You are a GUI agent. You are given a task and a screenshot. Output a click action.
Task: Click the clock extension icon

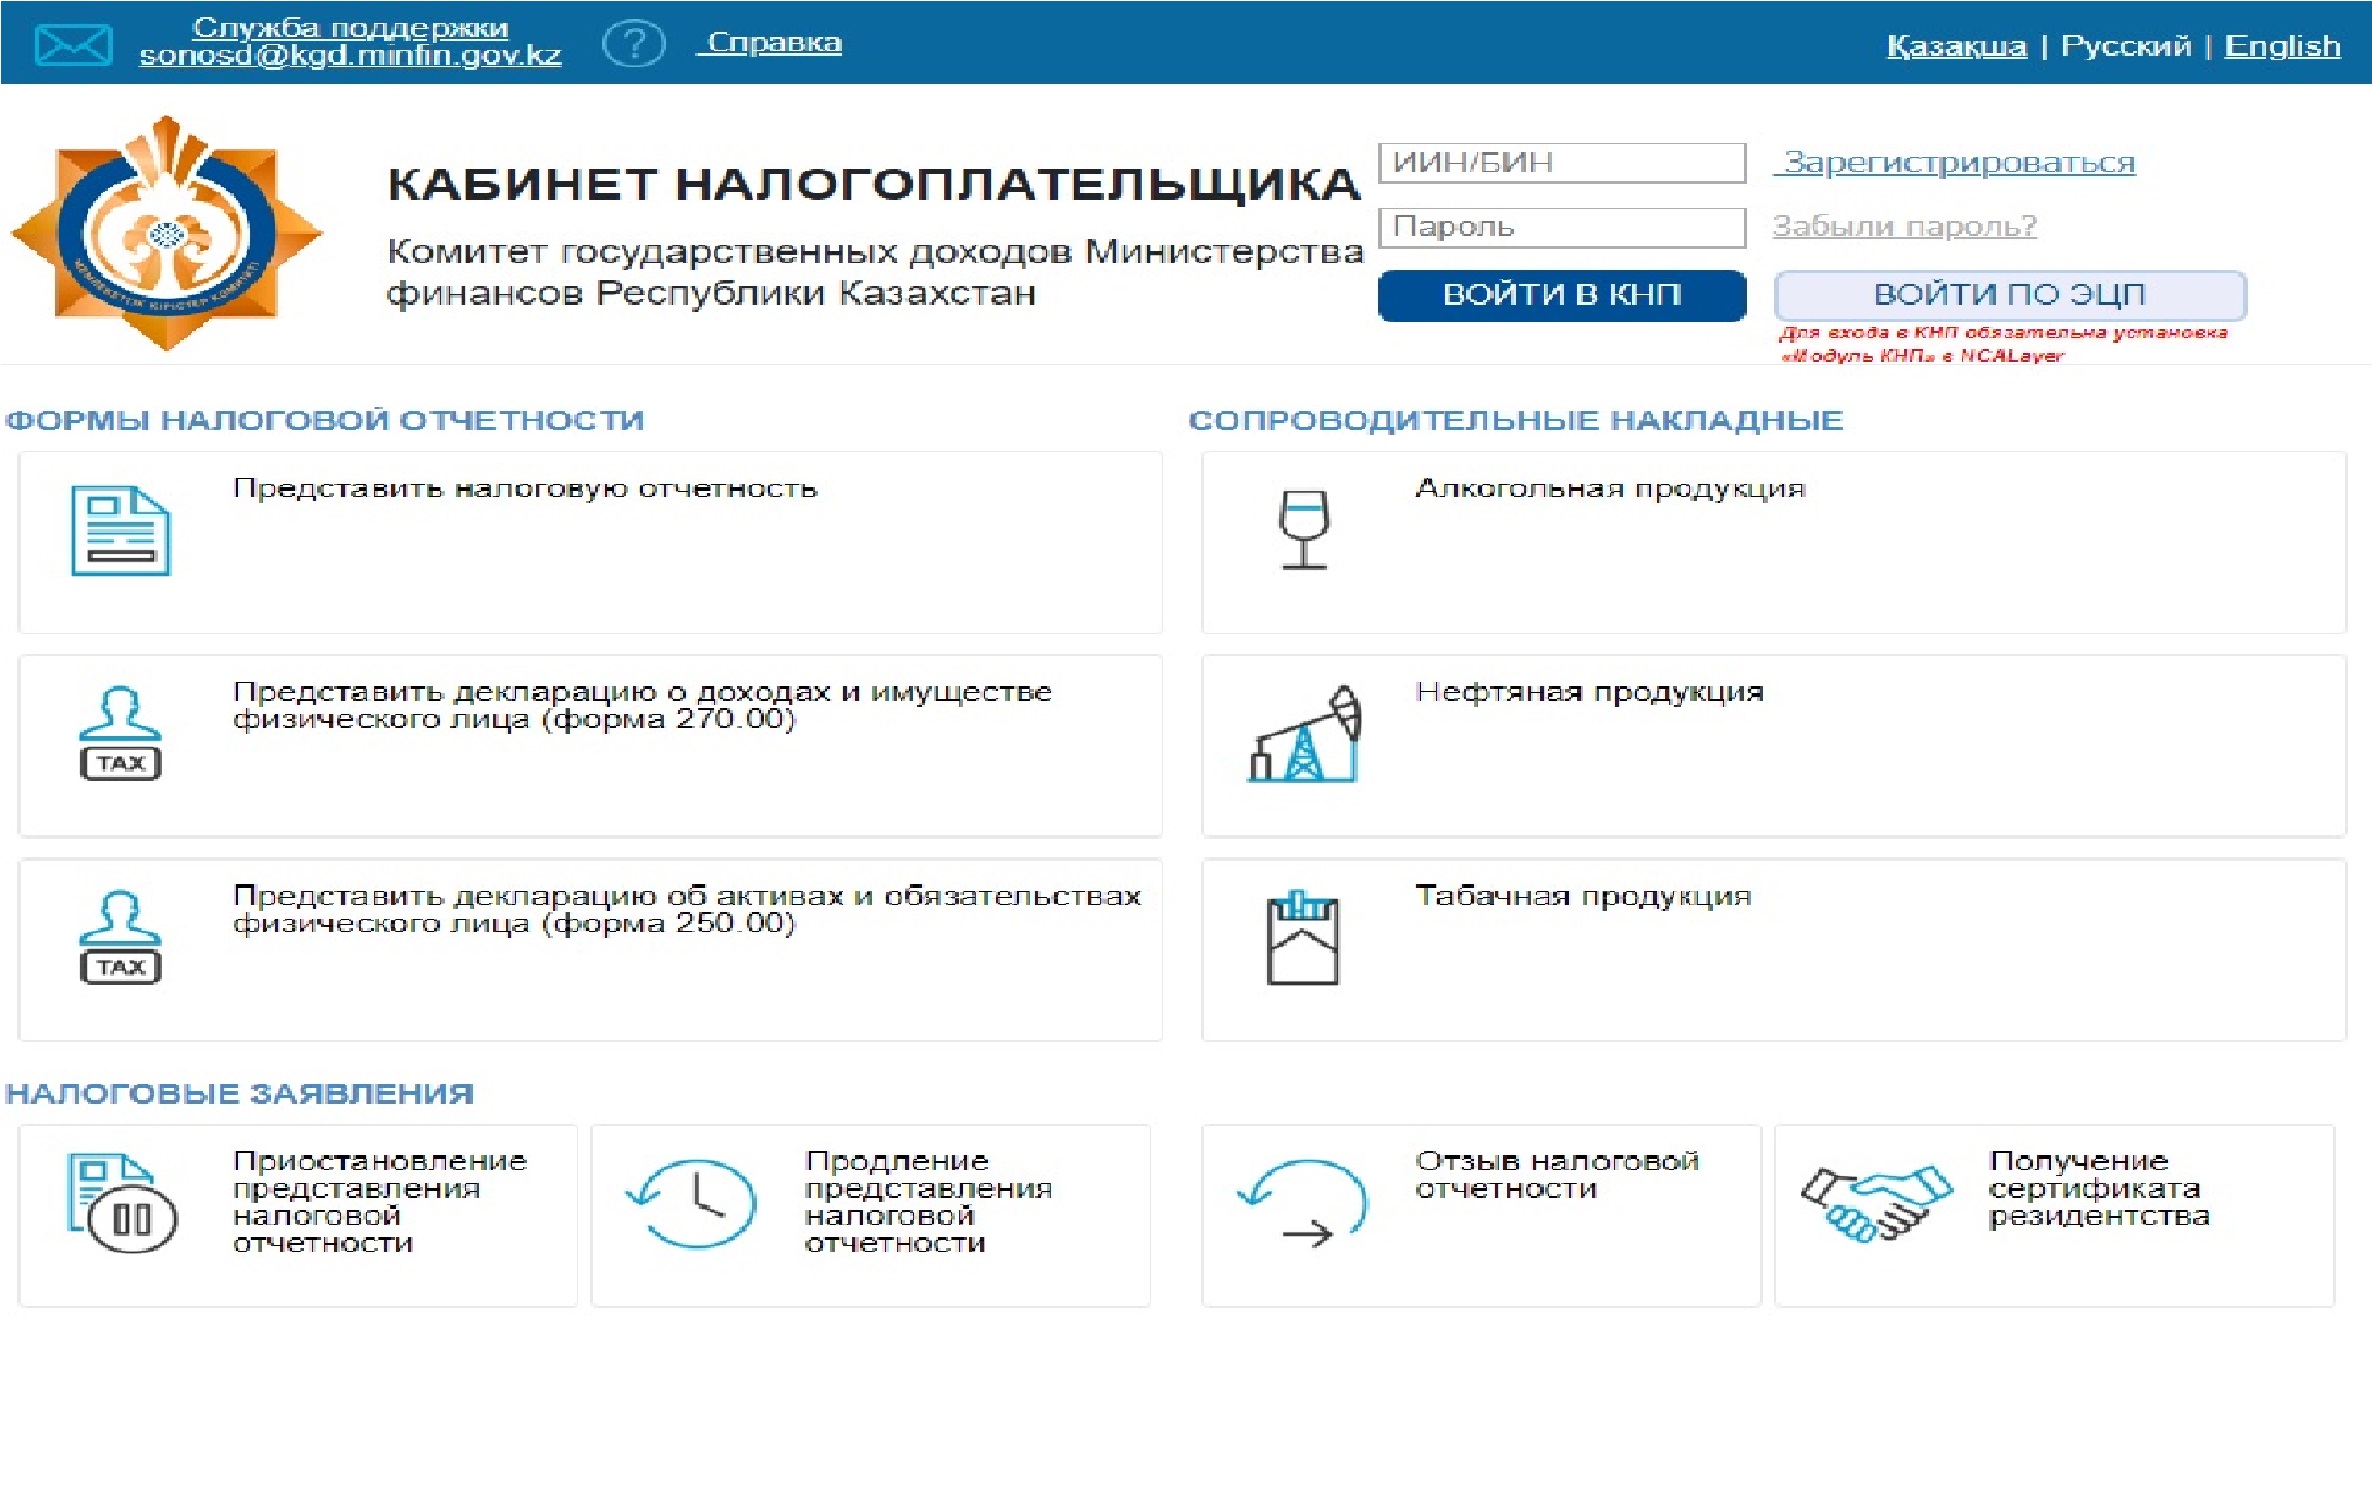[x=691, y=1203]
